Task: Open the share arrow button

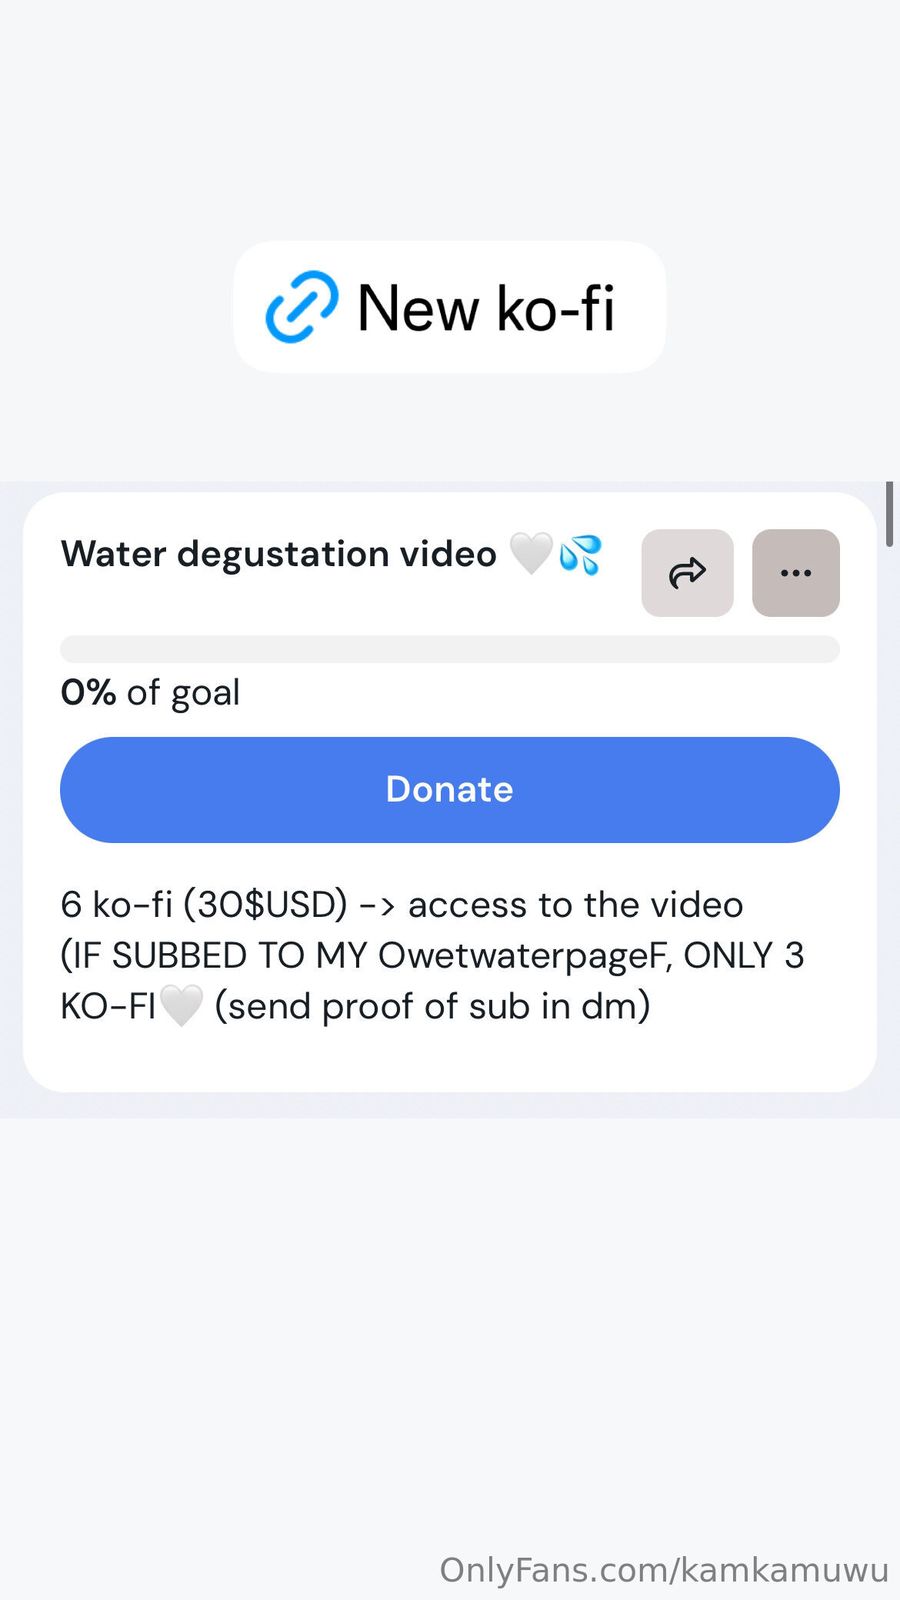Action: point(687,573)
